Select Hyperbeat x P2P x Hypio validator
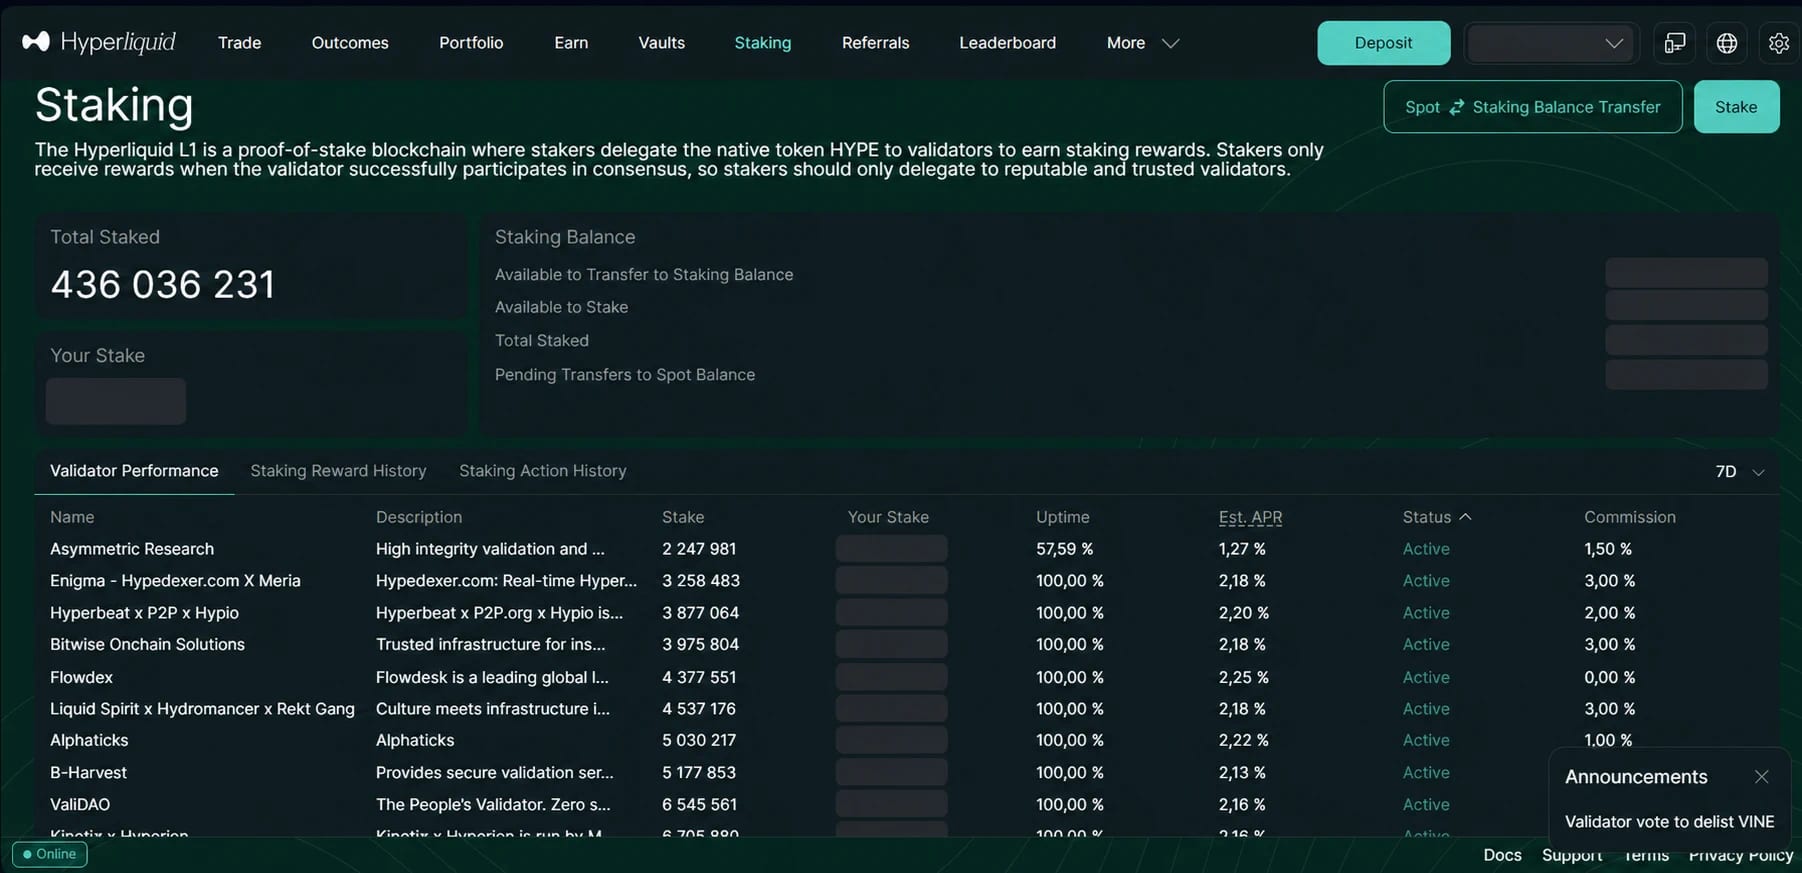 coord(144,613)
